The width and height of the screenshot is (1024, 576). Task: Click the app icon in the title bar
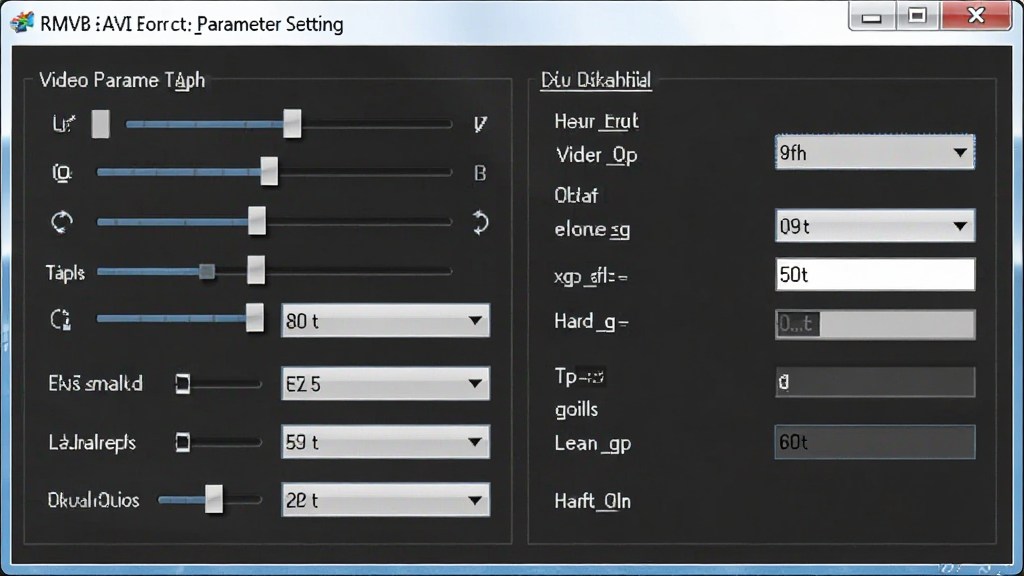click(x=22, y=23)
